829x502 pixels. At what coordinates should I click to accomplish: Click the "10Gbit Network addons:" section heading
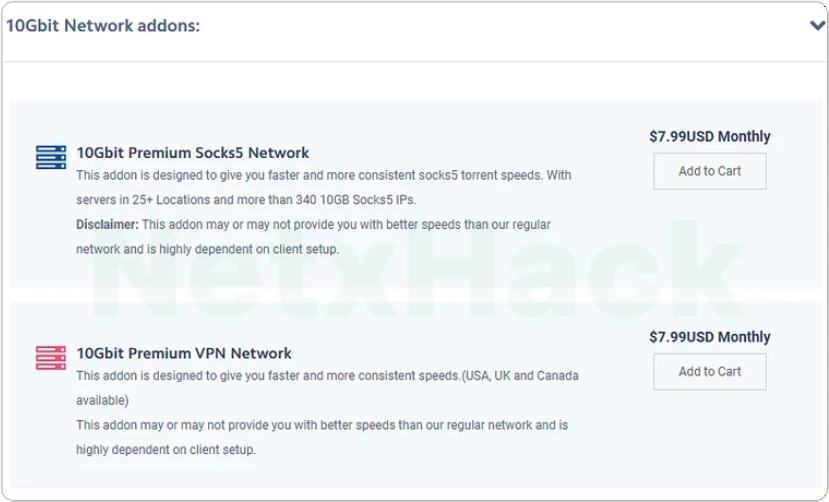103,26
